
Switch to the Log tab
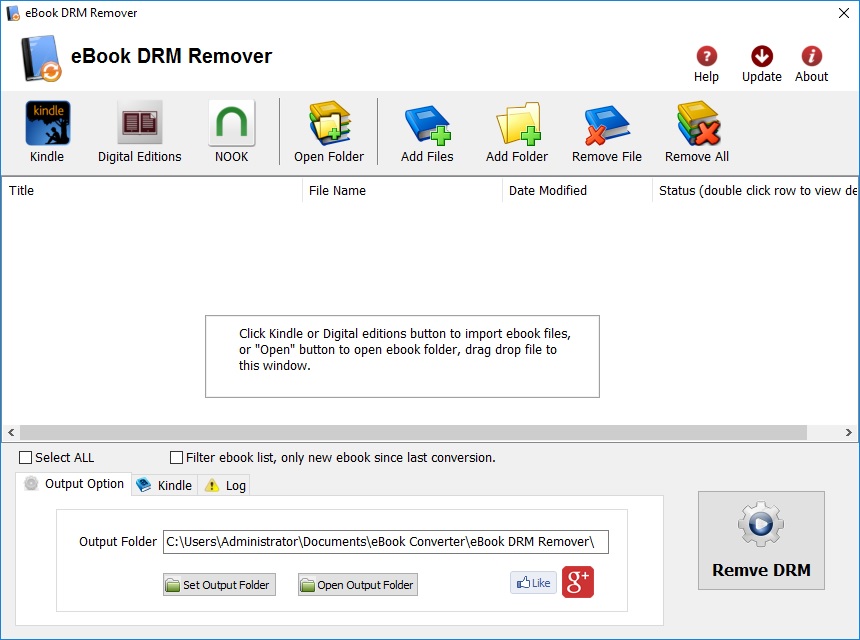pyautogui.click(x=224, y=485)
